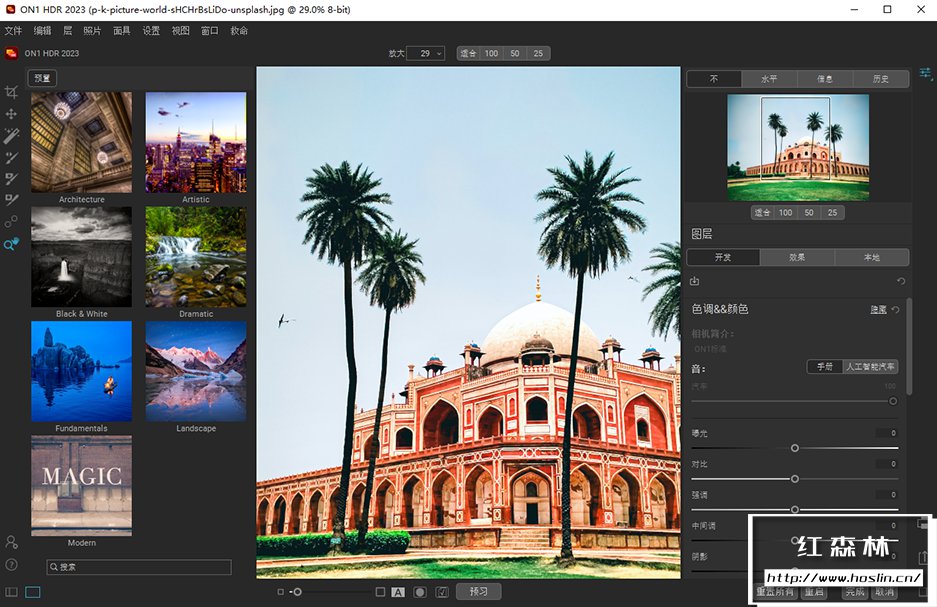The width and height of the screenshot is (937, 607).
Task: Select the Move/Transform tool
Action: pyautogui.click(x=12, y=114)
